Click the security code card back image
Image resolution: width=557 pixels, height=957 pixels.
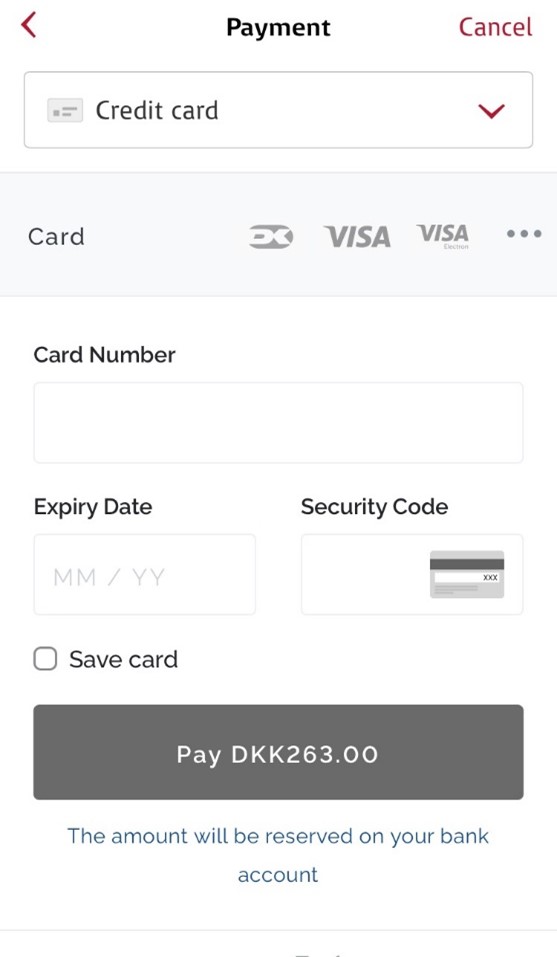pos(467,574)
